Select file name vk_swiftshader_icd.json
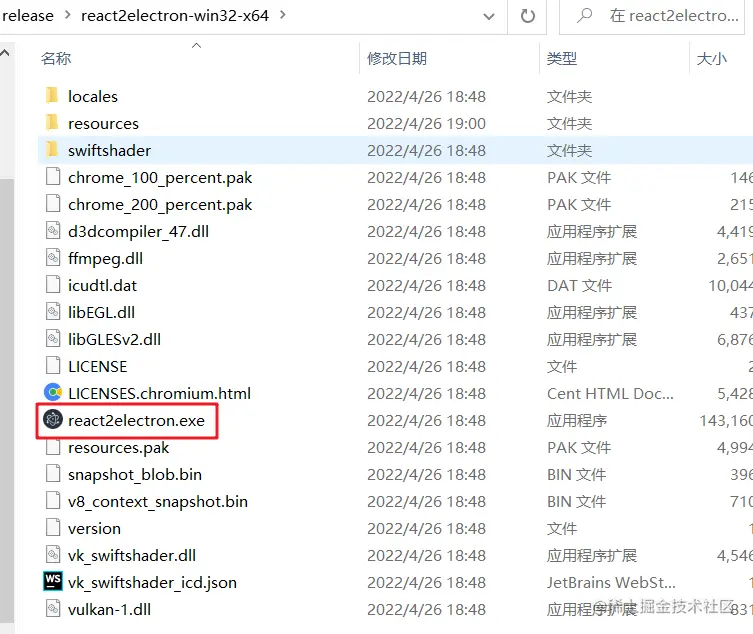753x634 pixels. coord(152,583)
